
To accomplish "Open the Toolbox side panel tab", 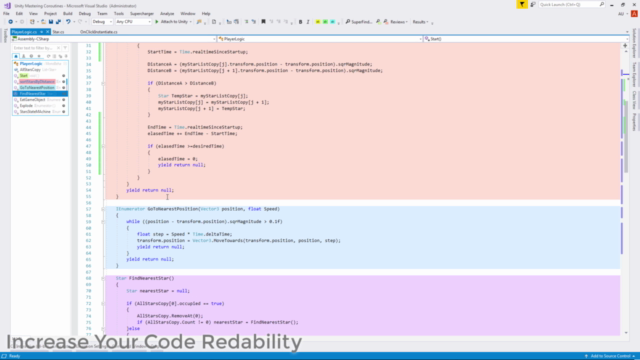I will (x=5, y=36).
